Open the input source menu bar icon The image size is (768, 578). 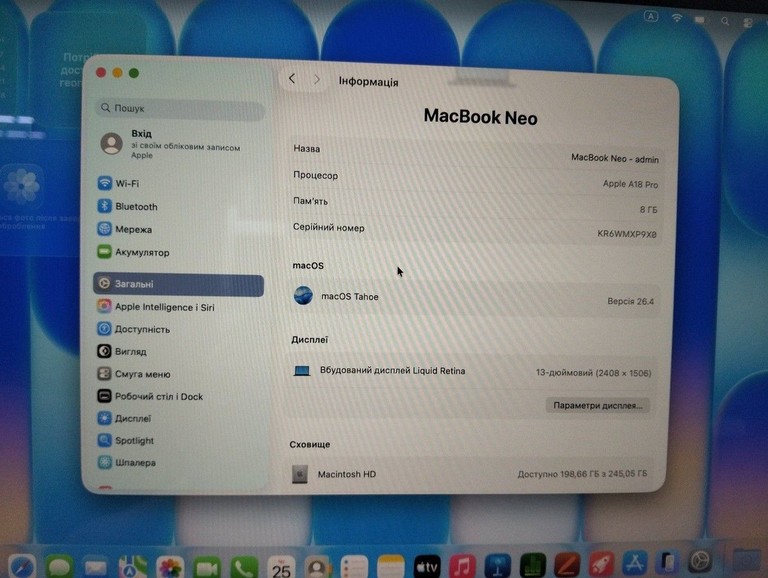(650, 17)
